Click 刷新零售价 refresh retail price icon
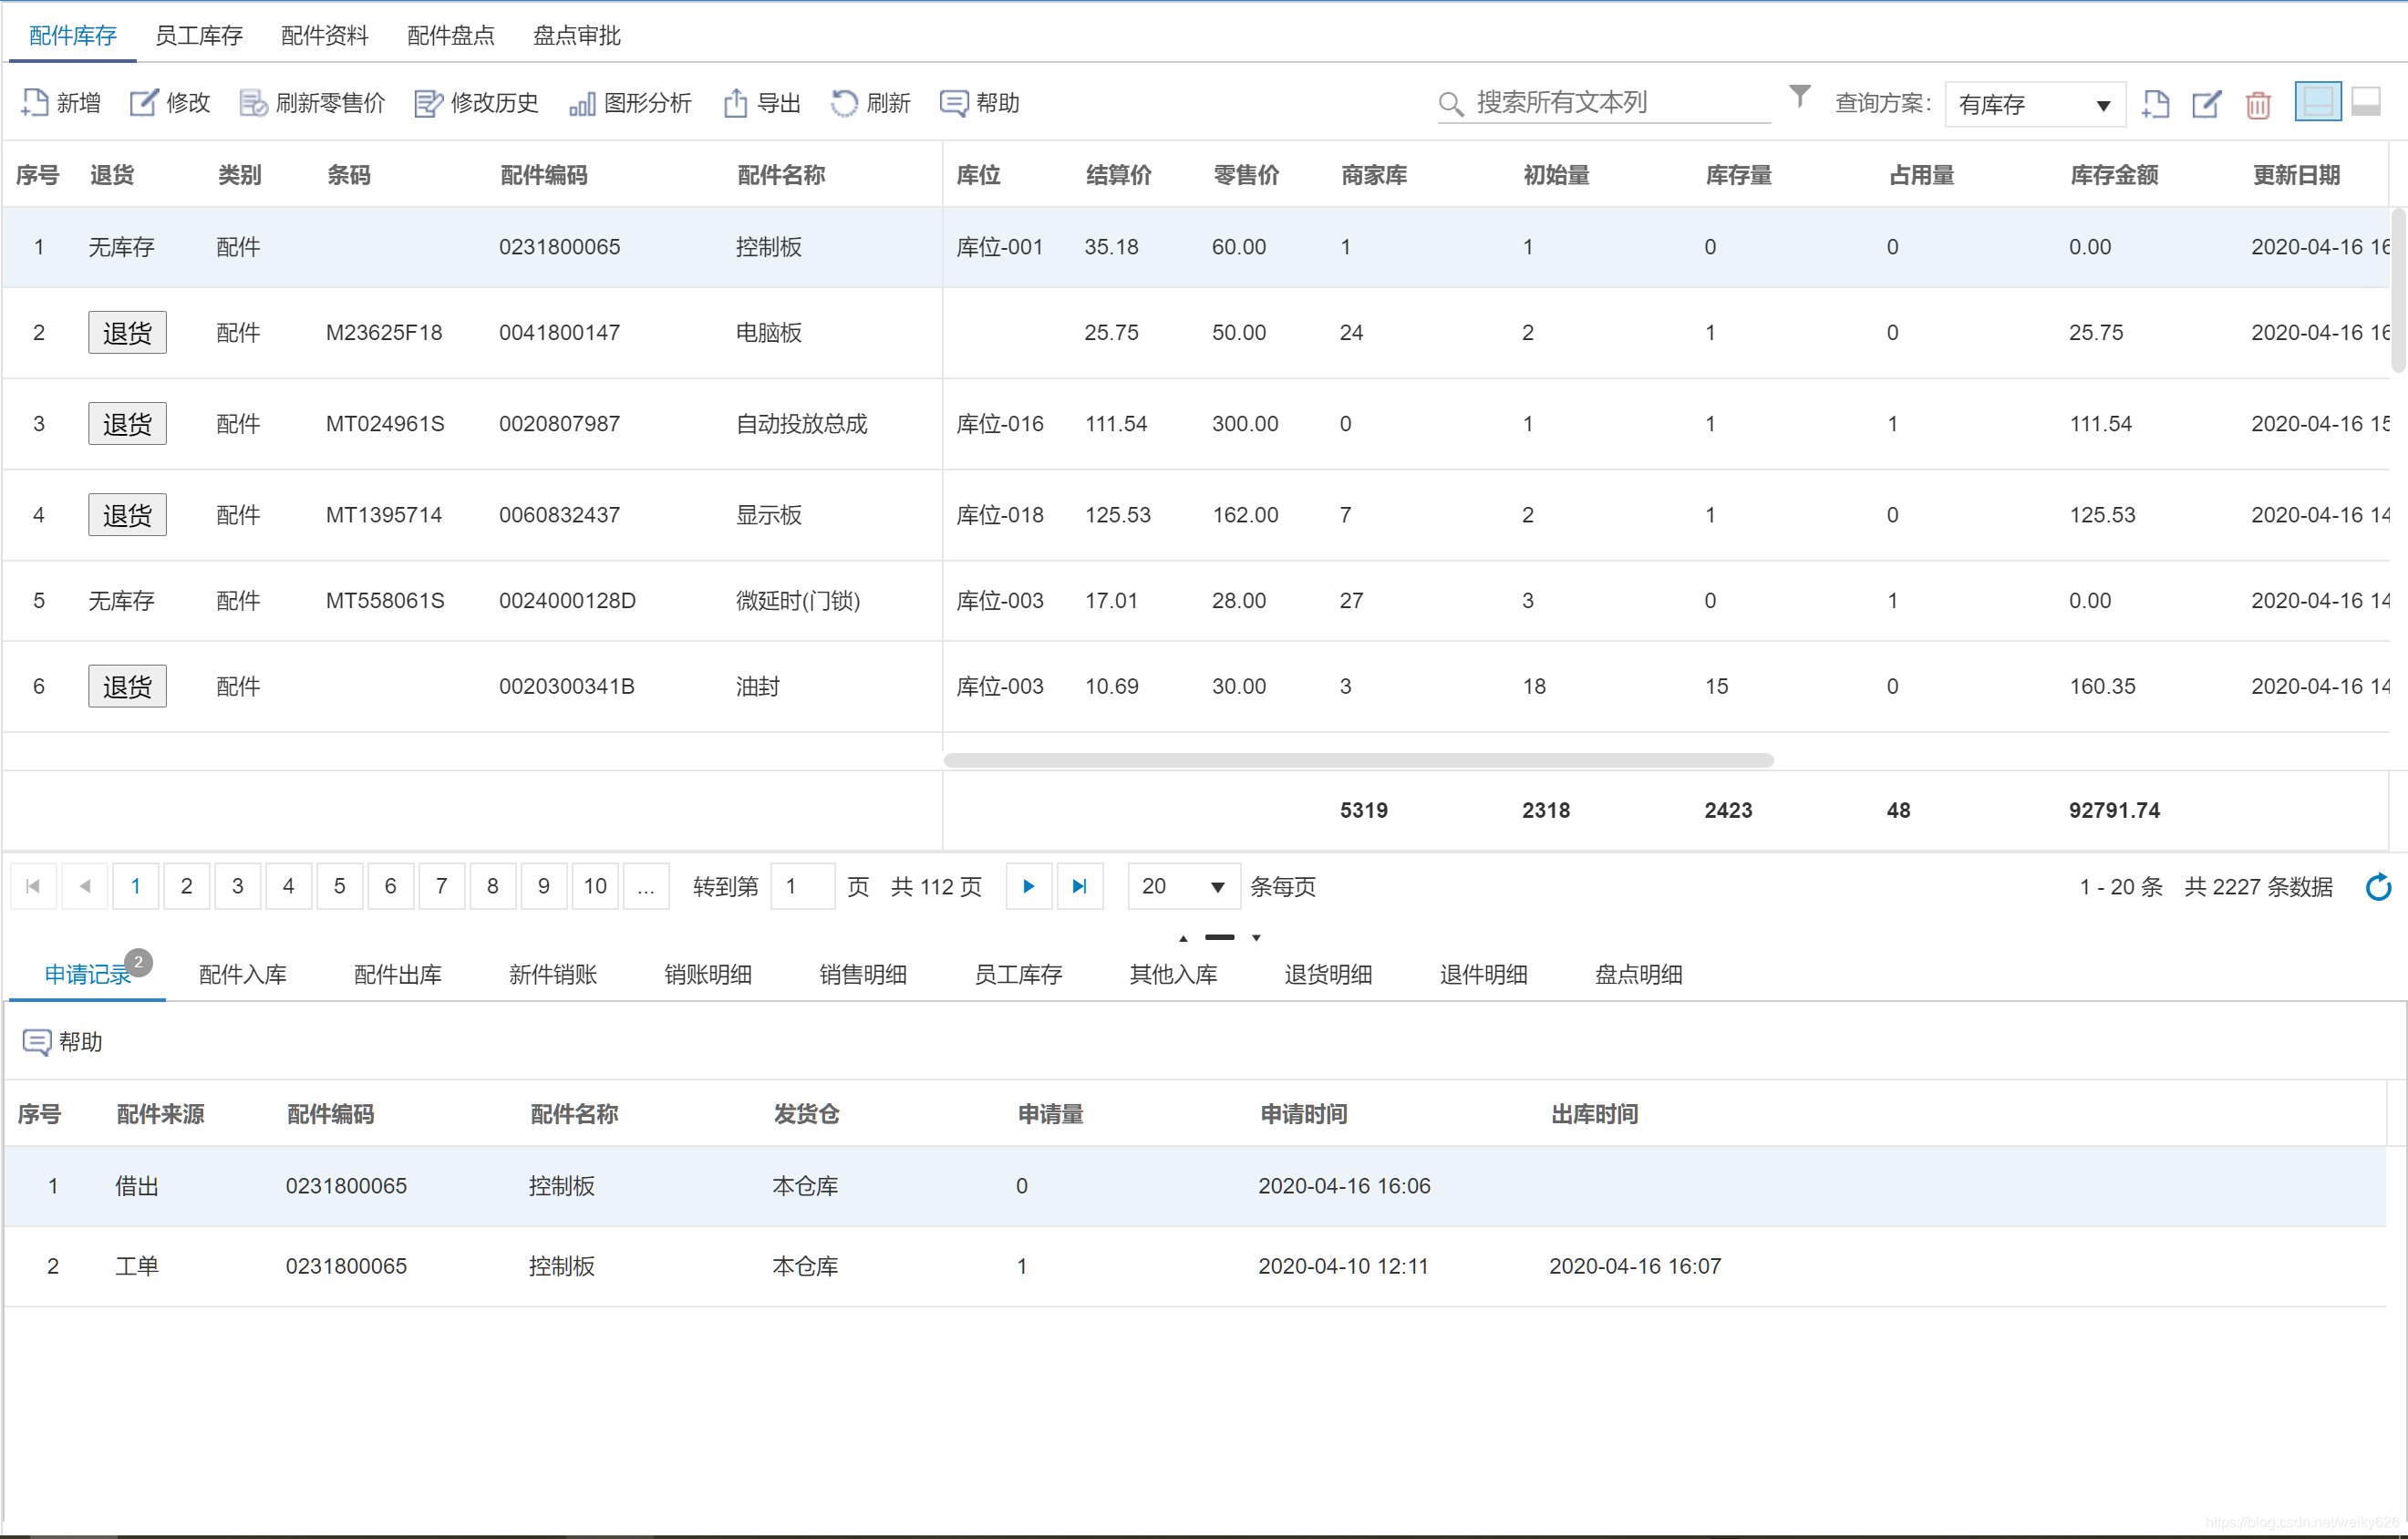 coord(253,103)
